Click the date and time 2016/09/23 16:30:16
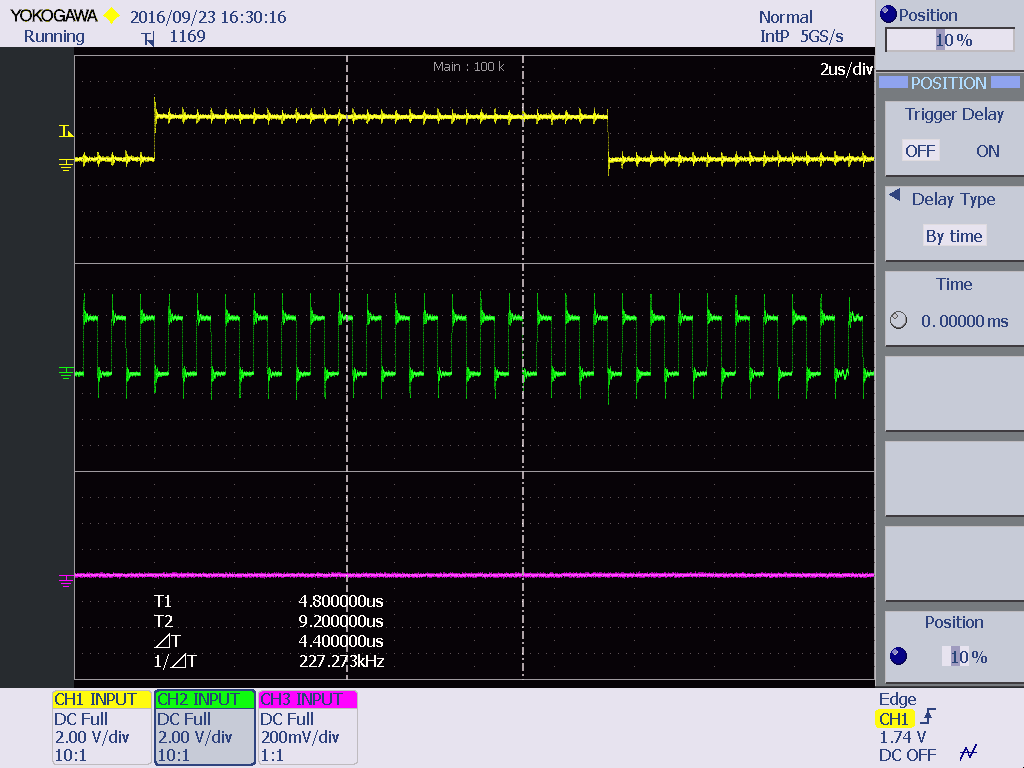Image resolution: width=1024 pixels, height=768 pixels. (208, 17)
